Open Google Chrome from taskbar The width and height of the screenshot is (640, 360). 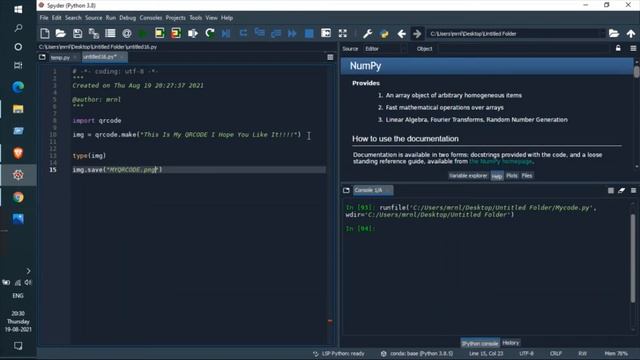pyautogui.click(x=18, y=197)
